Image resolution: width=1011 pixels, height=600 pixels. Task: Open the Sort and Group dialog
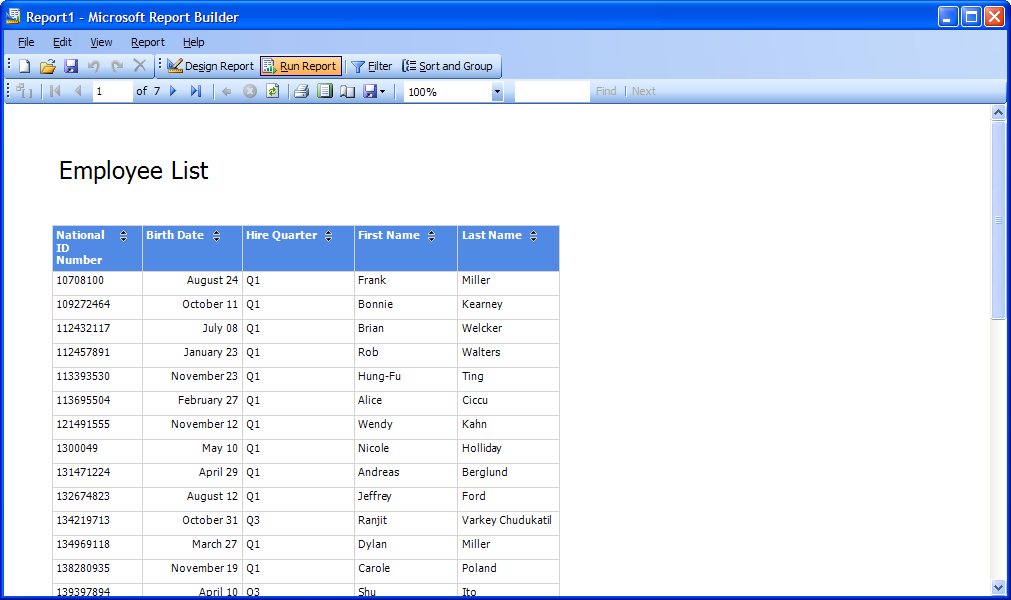coord(447,67)
